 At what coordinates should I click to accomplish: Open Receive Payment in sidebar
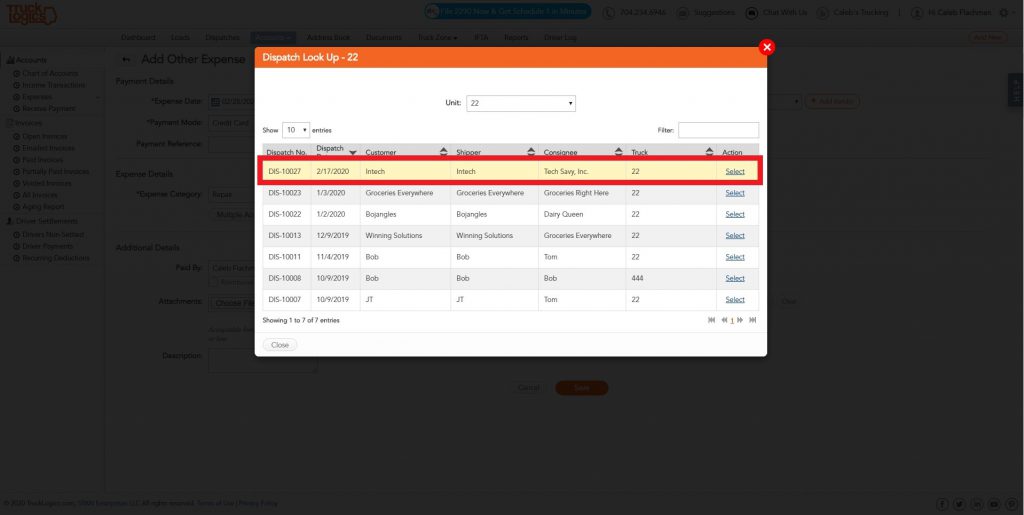click(49, 108)
